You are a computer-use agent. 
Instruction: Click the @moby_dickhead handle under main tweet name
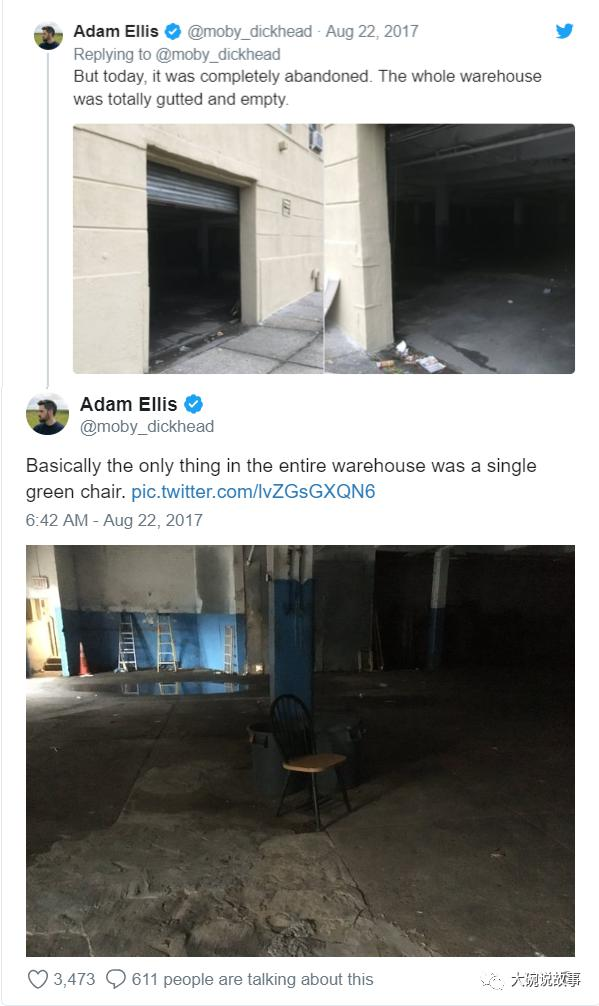(x=147, y=427)
